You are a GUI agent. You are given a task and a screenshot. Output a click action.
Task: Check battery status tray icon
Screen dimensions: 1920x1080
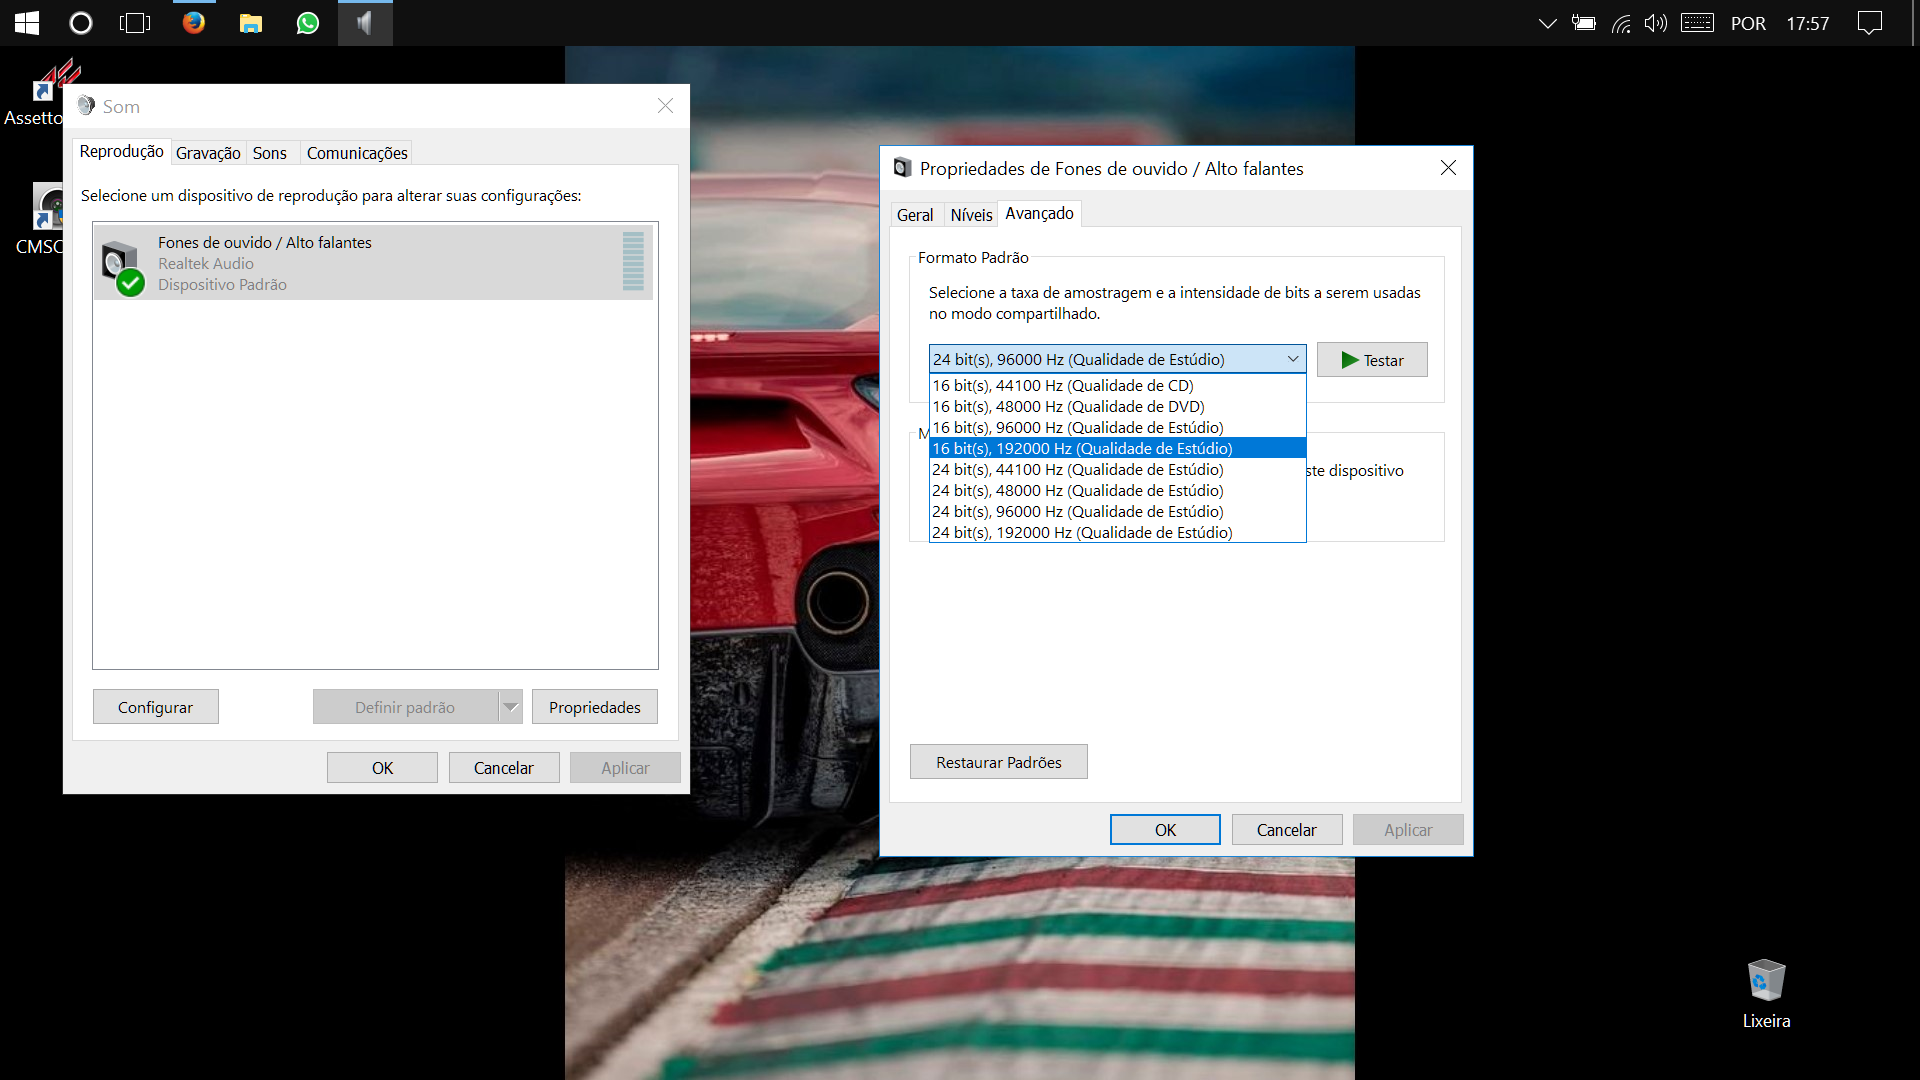1584,23
